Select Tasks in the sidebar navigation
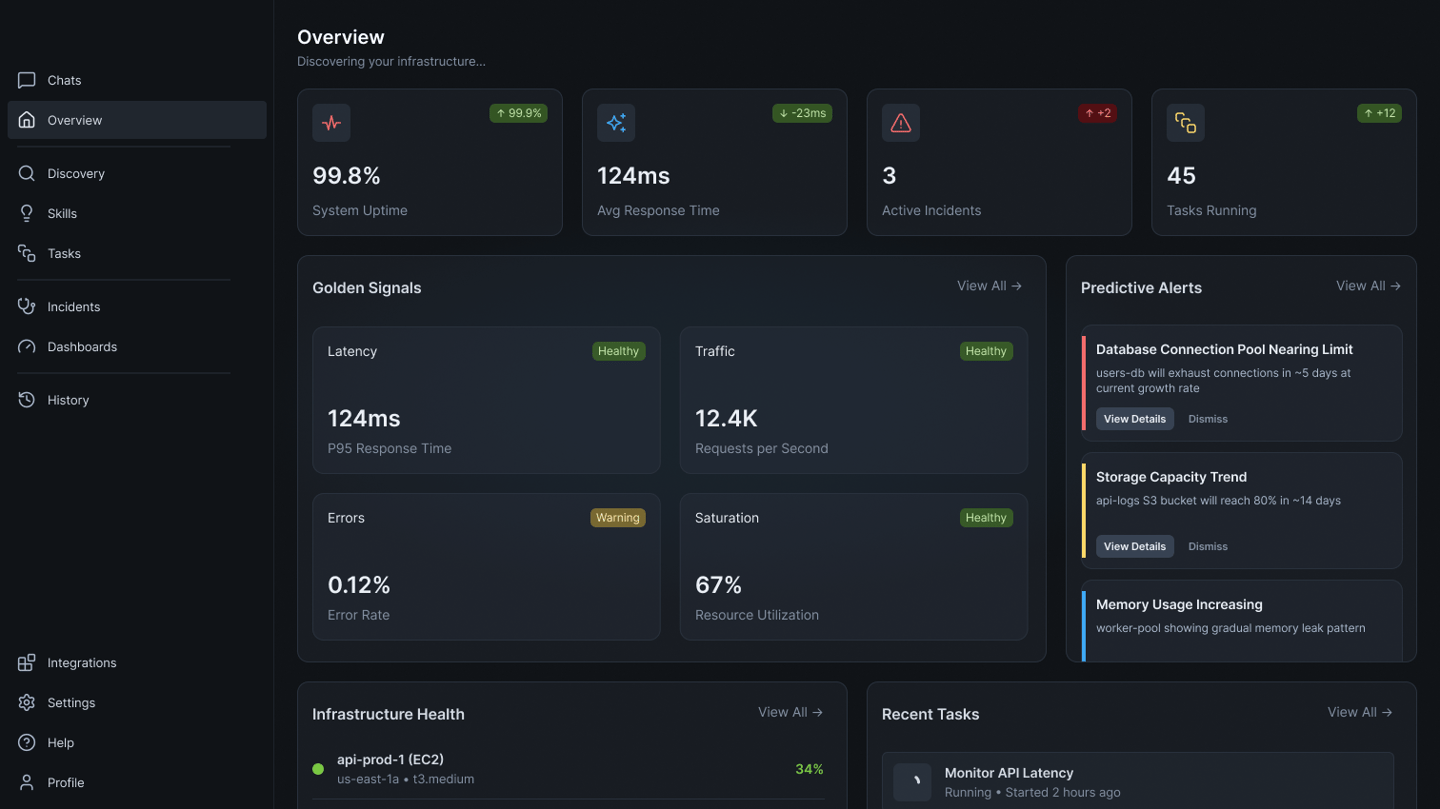The image size is (1440, 809). pyautogui.click(x=64, y=254)
